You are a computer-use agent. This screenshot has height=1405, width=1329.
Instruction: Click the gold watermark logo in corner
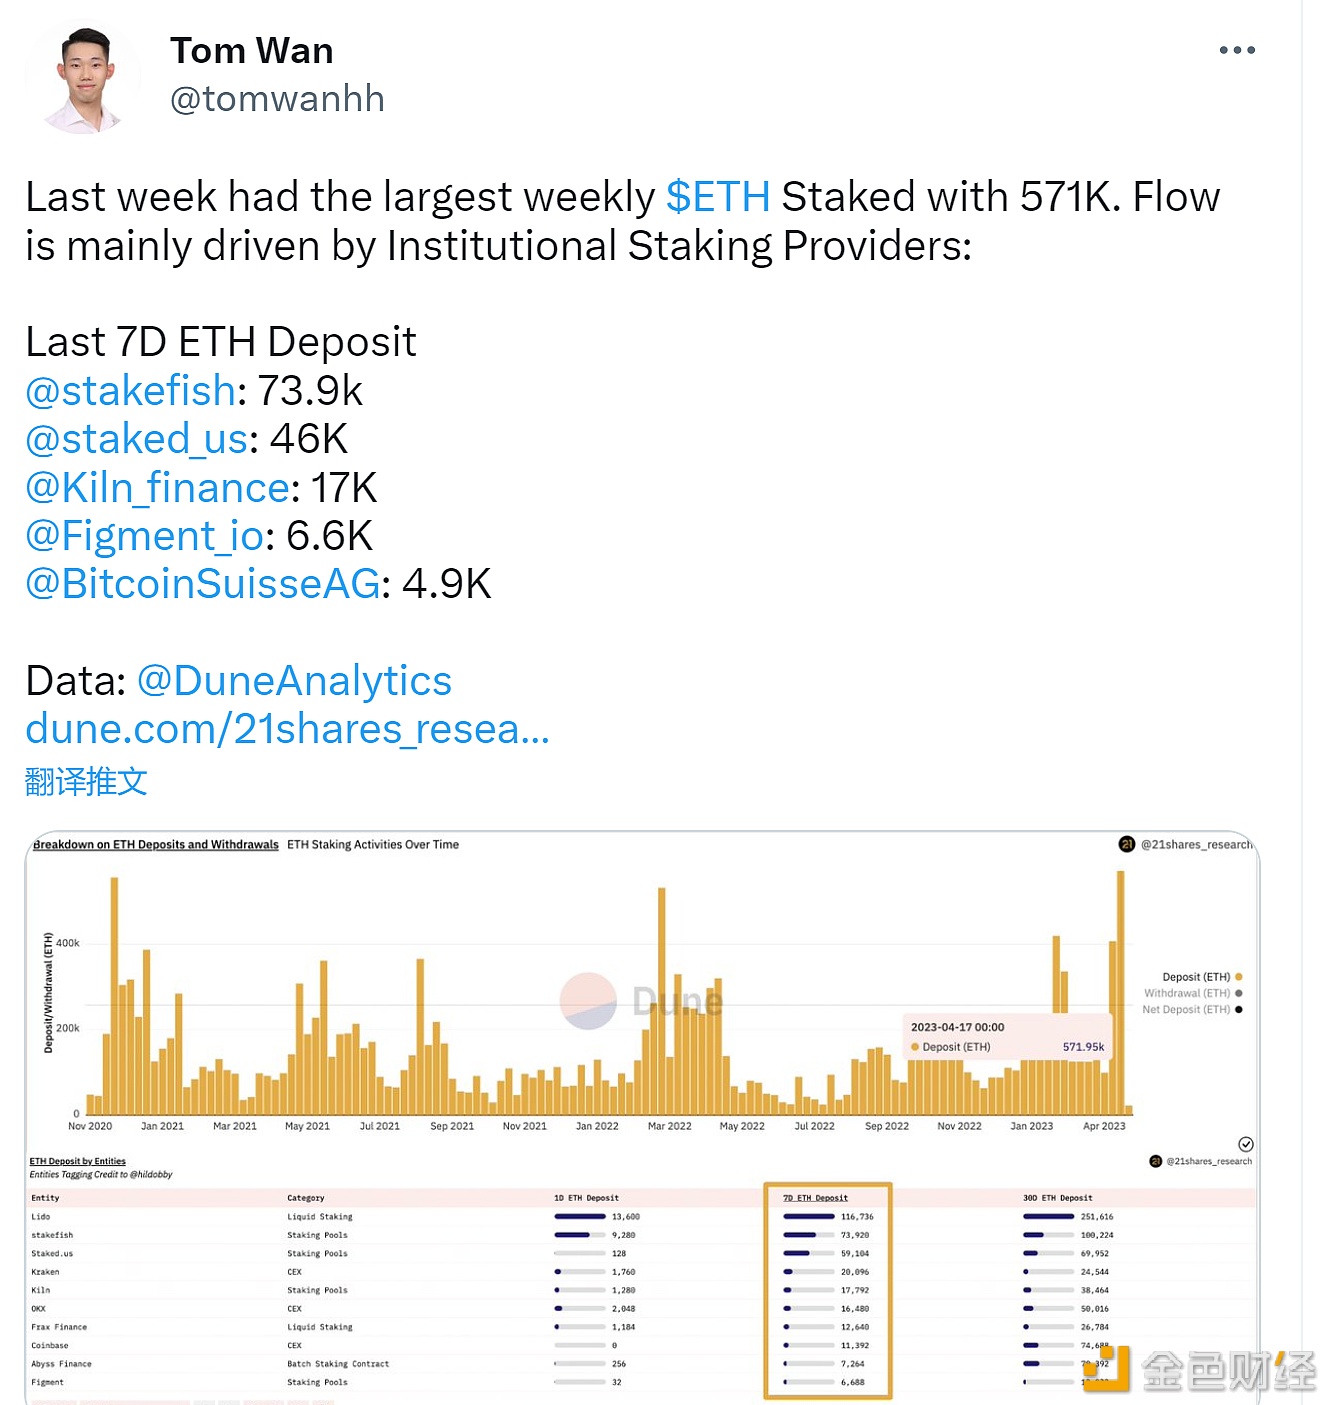pyautogui.click(x=1107, y=1369)
